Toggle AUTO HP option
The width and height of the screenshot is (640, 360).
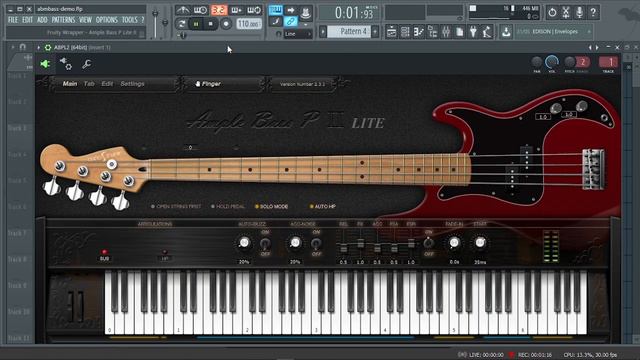pos(322,207)
